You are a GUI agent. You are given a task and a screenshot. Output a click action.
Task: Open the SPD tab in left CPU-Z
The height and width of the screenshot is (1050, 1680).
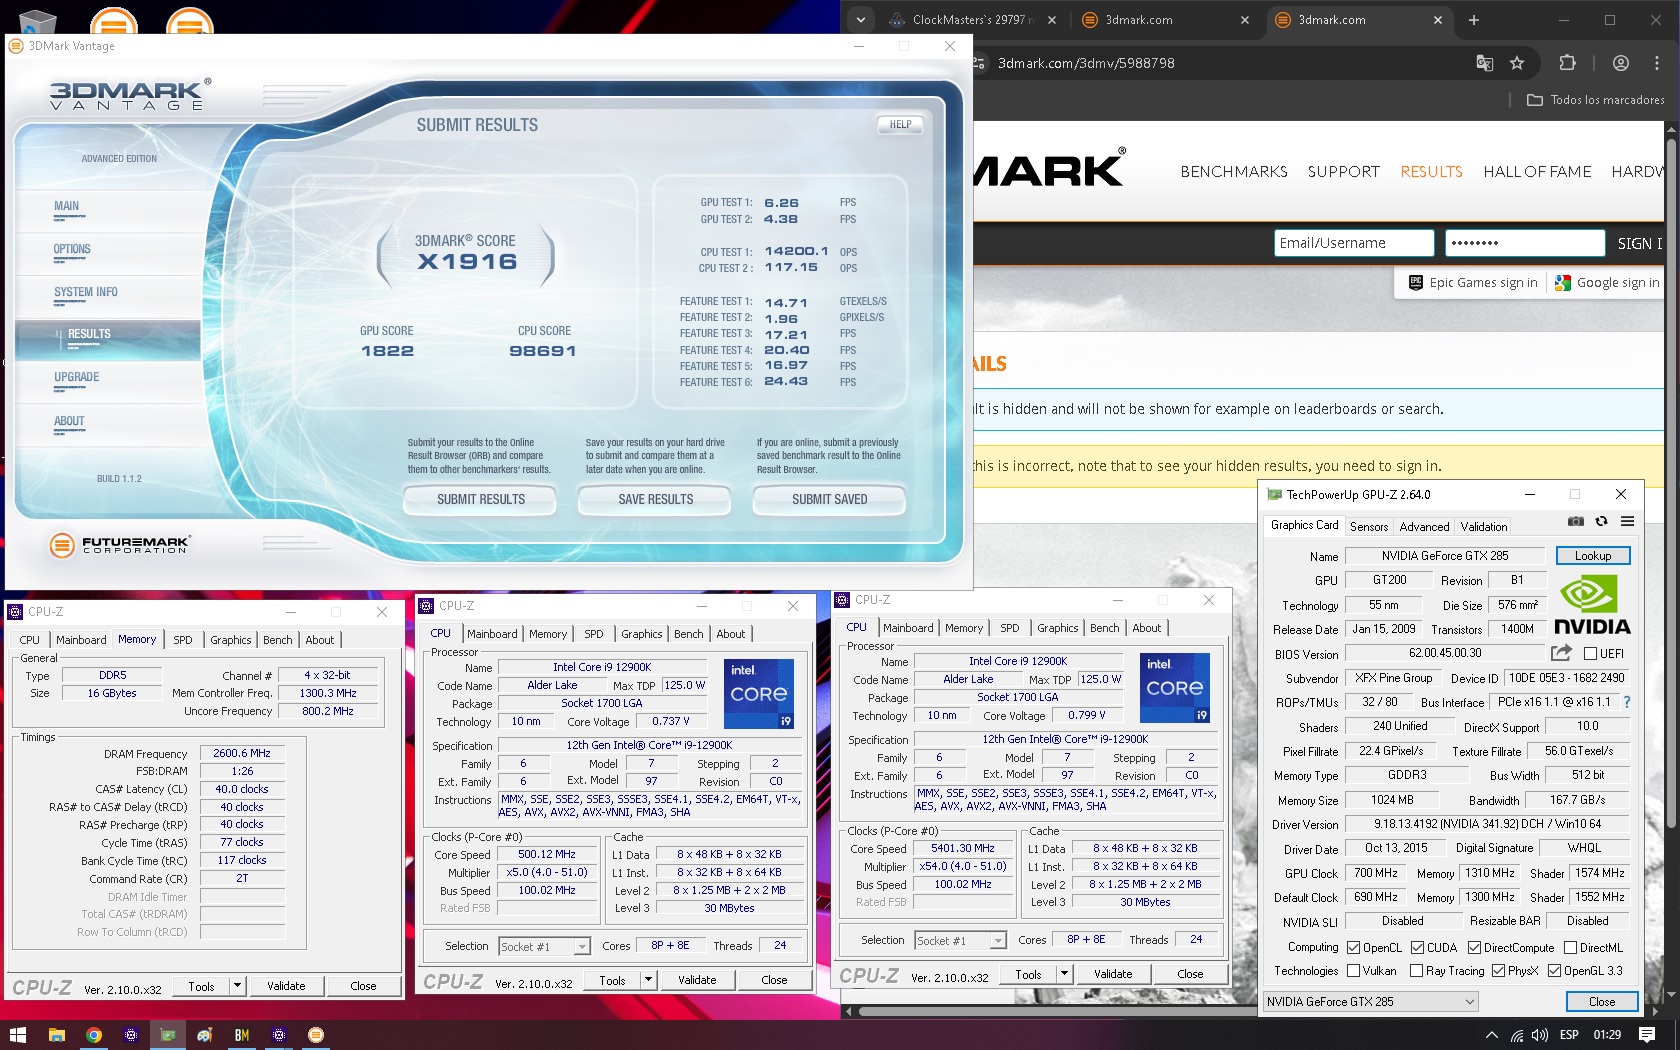[x=183, y=640]
